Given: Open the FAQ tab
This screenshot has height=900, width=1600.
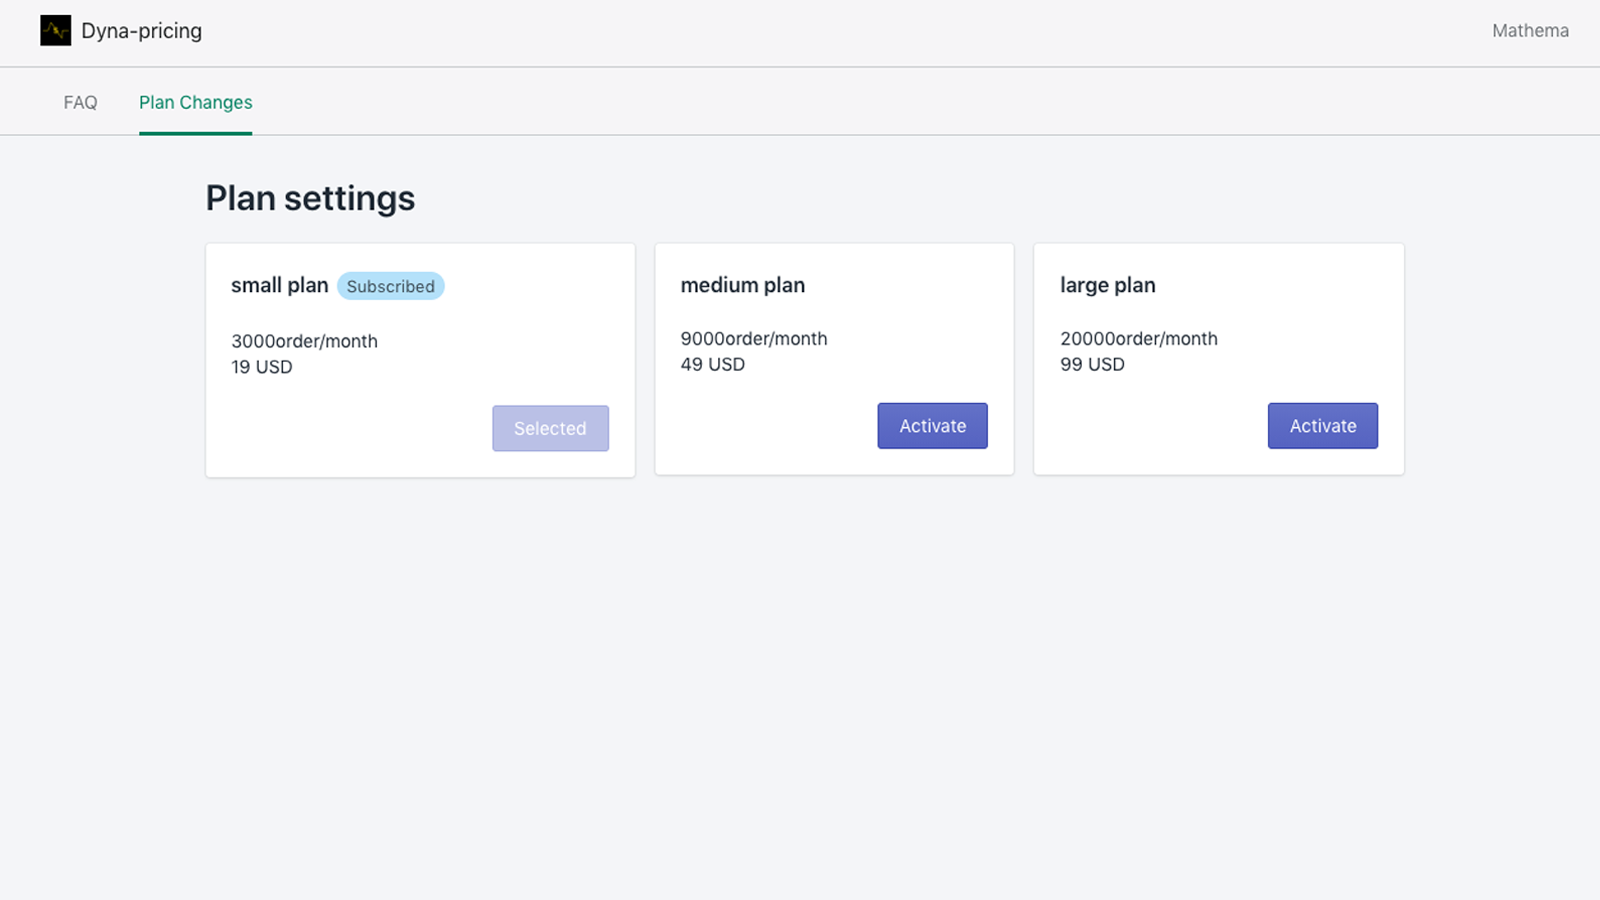Looking at the screenshot, I should [80, 102].
